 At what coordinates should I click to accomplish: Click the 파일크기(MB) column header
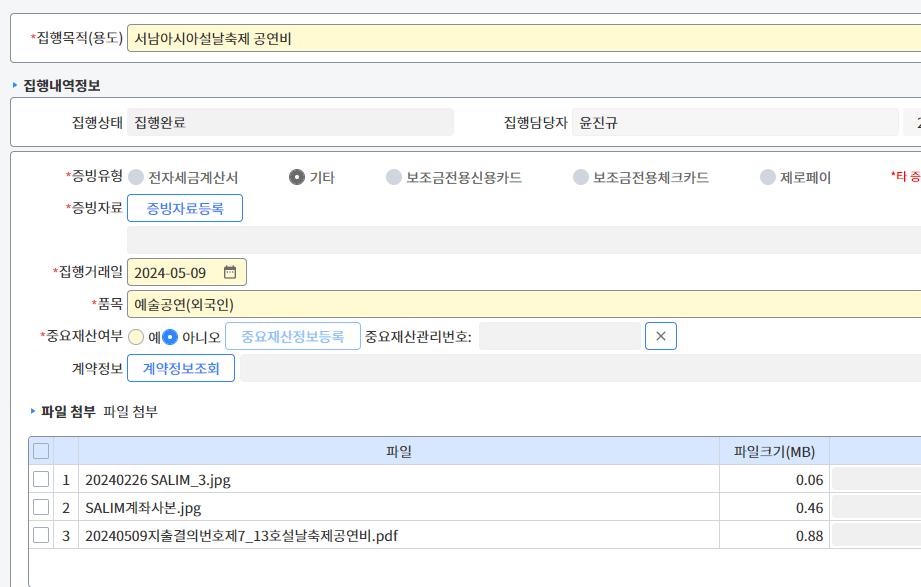[x=774, y=451]
